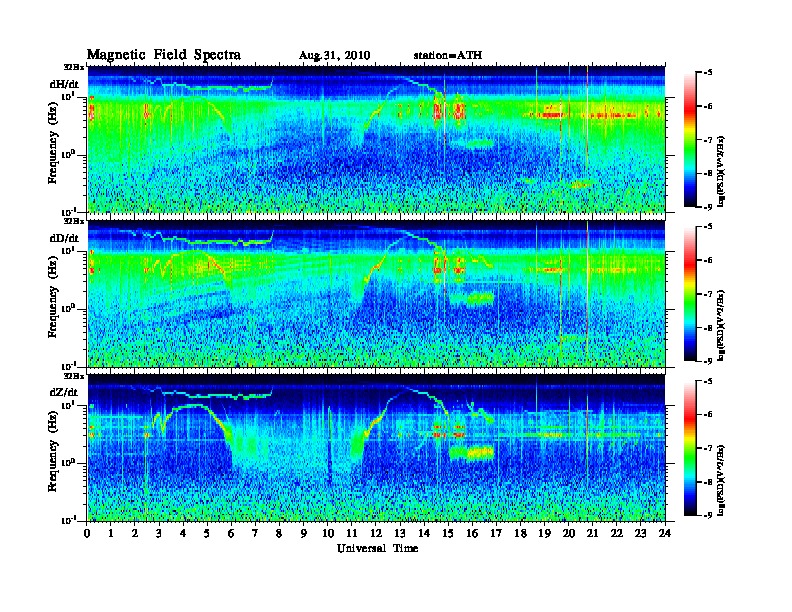The height and width of the screenshot is (612, 792).
Task: Click the '6' hour tick label
Action: [231, 533]
